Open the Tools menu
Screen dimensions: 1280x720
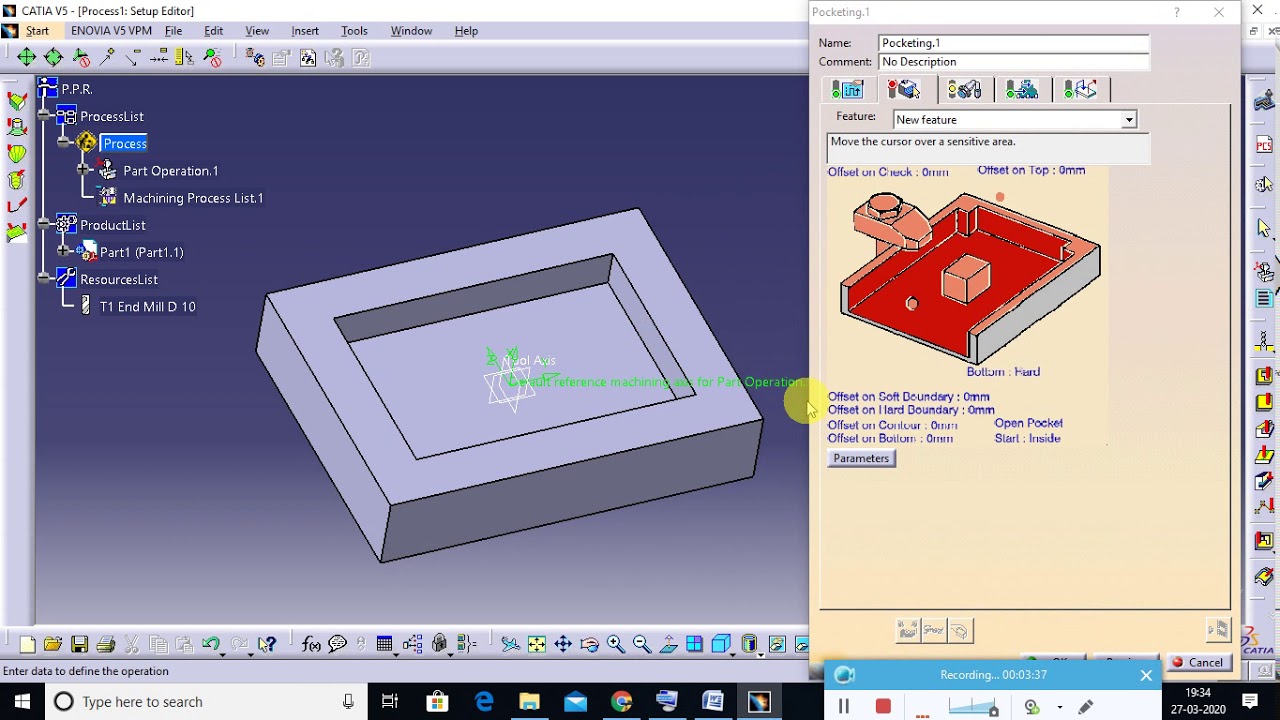pyautogui.click(x=354, y=31)
